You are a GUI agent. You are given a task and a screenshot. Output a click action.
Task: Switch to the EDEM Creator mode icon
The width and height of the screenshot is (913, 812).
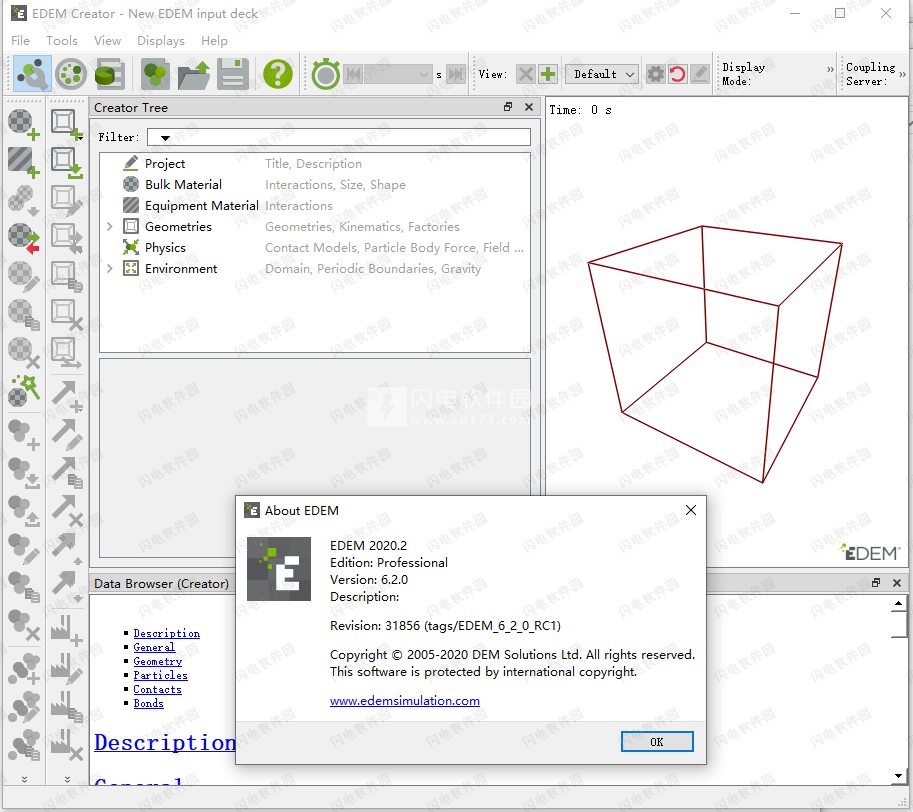pyautogui.click(x=33, y=74)
